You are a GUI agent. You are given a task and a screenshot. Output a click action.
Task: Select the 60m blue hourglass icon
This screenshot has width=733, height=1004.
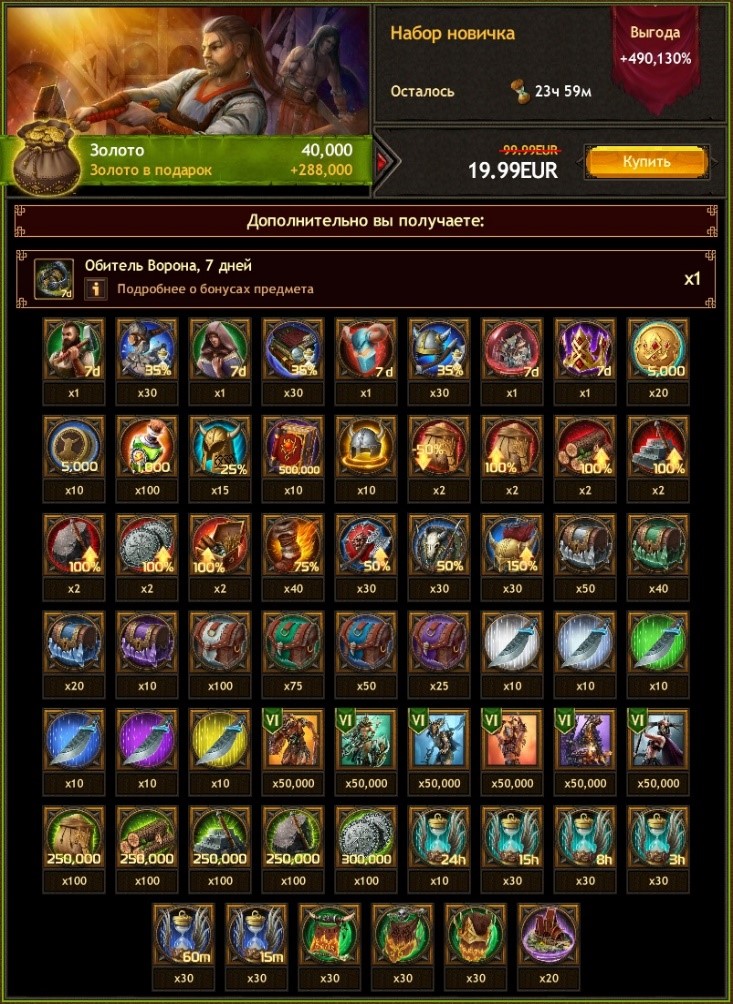pos(184,934)
